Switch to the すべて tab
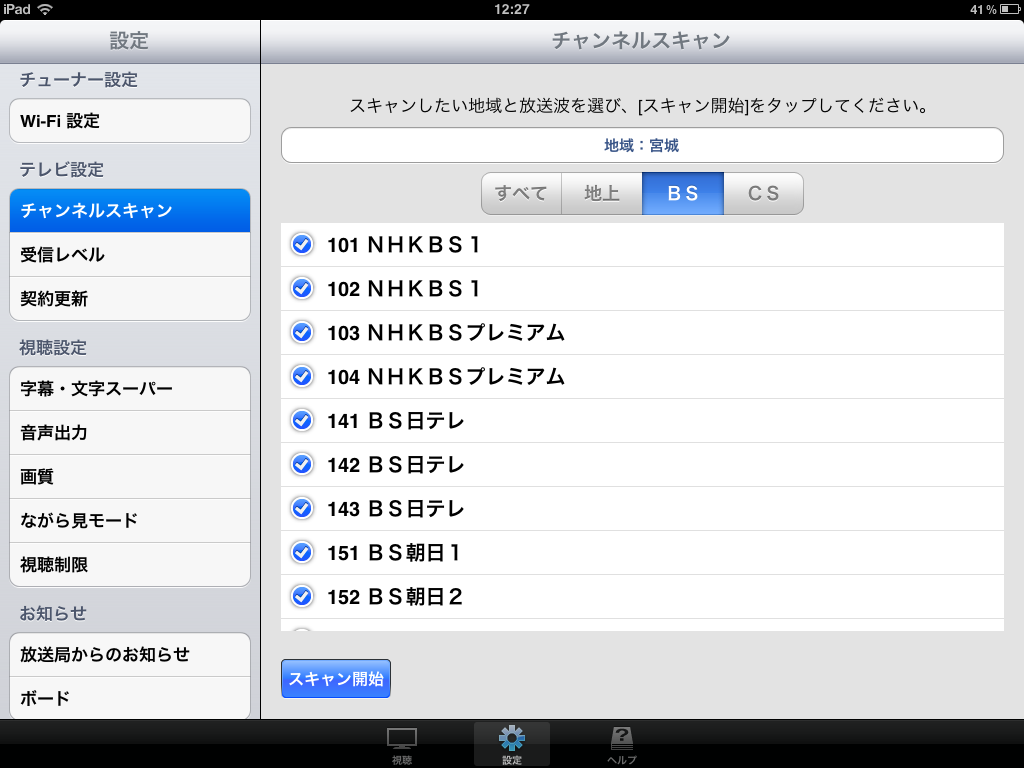Image resolution: width=1024 pixels, height=768 pixels. pos(521,193)
